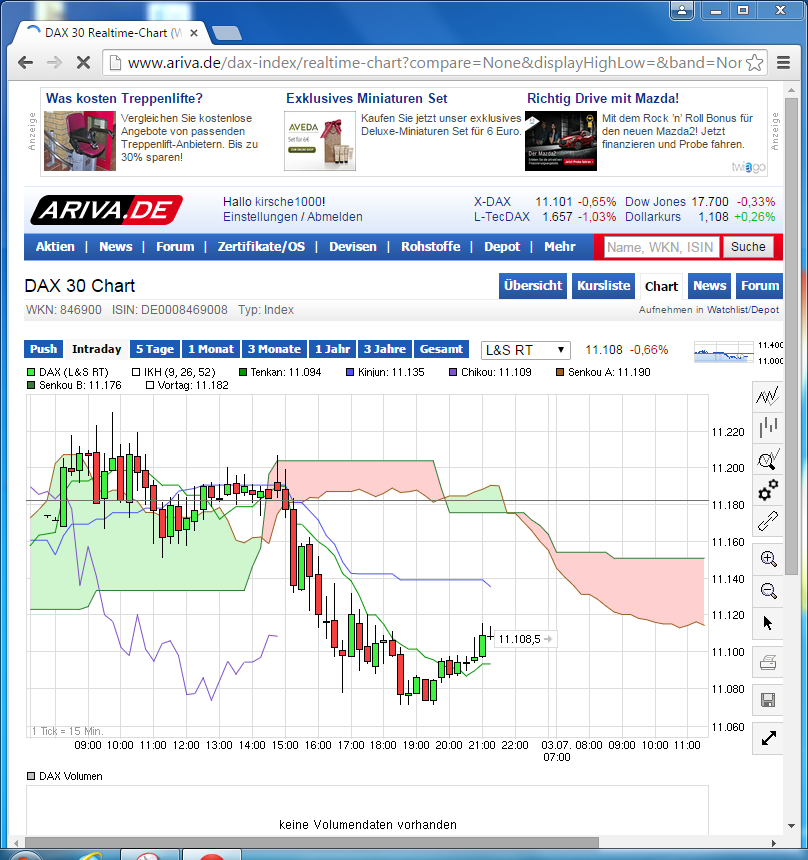The height and width of the screenshot is (860, 808).
Task: Expand the Mehr navigation menu
Action: tap(559, 246)
